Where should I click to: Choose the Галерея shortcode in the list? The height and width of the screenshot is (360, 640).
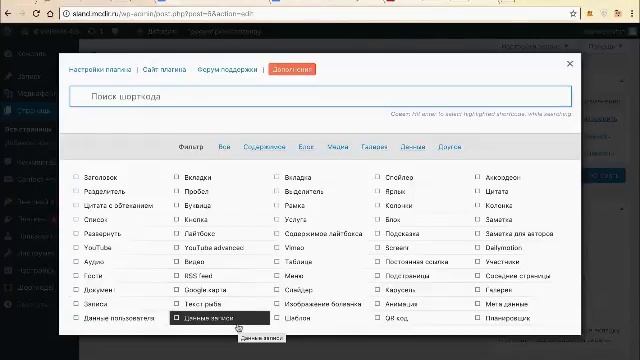point(499,290)
